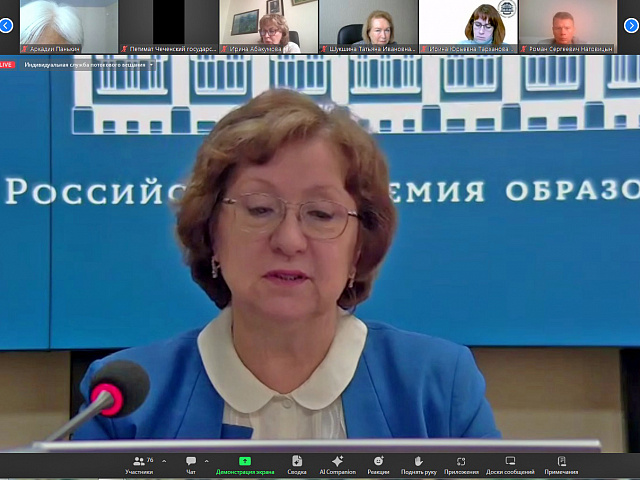
Task: Toggle Поднять руку raise hand
Action: [418, 461]
